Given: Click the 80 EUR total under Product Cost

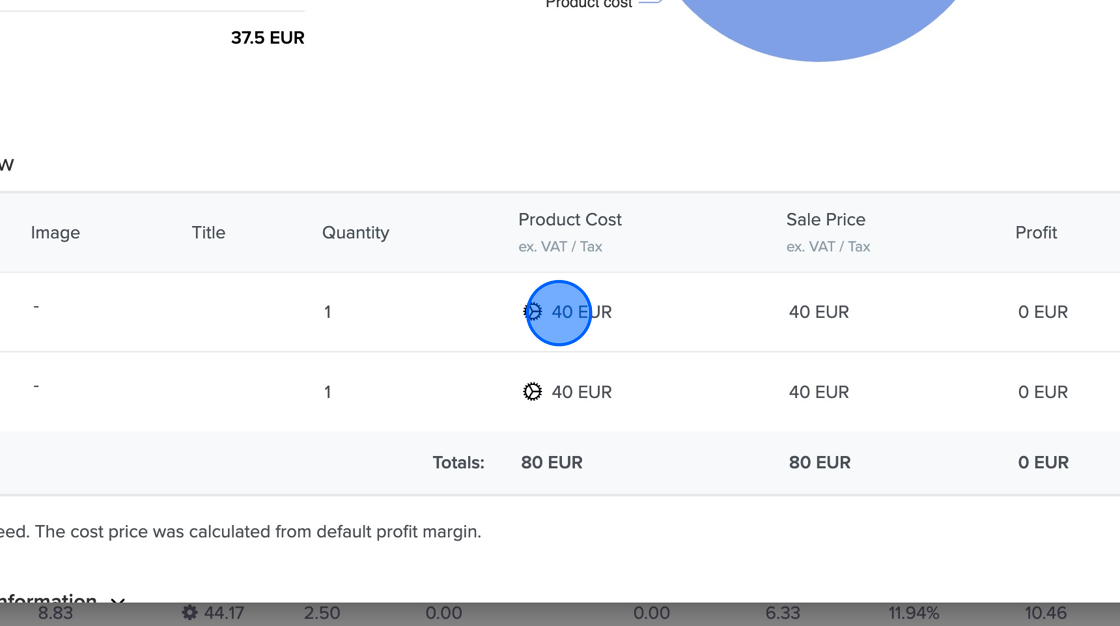Looking at the screenshot, I should tap(552, 462).
